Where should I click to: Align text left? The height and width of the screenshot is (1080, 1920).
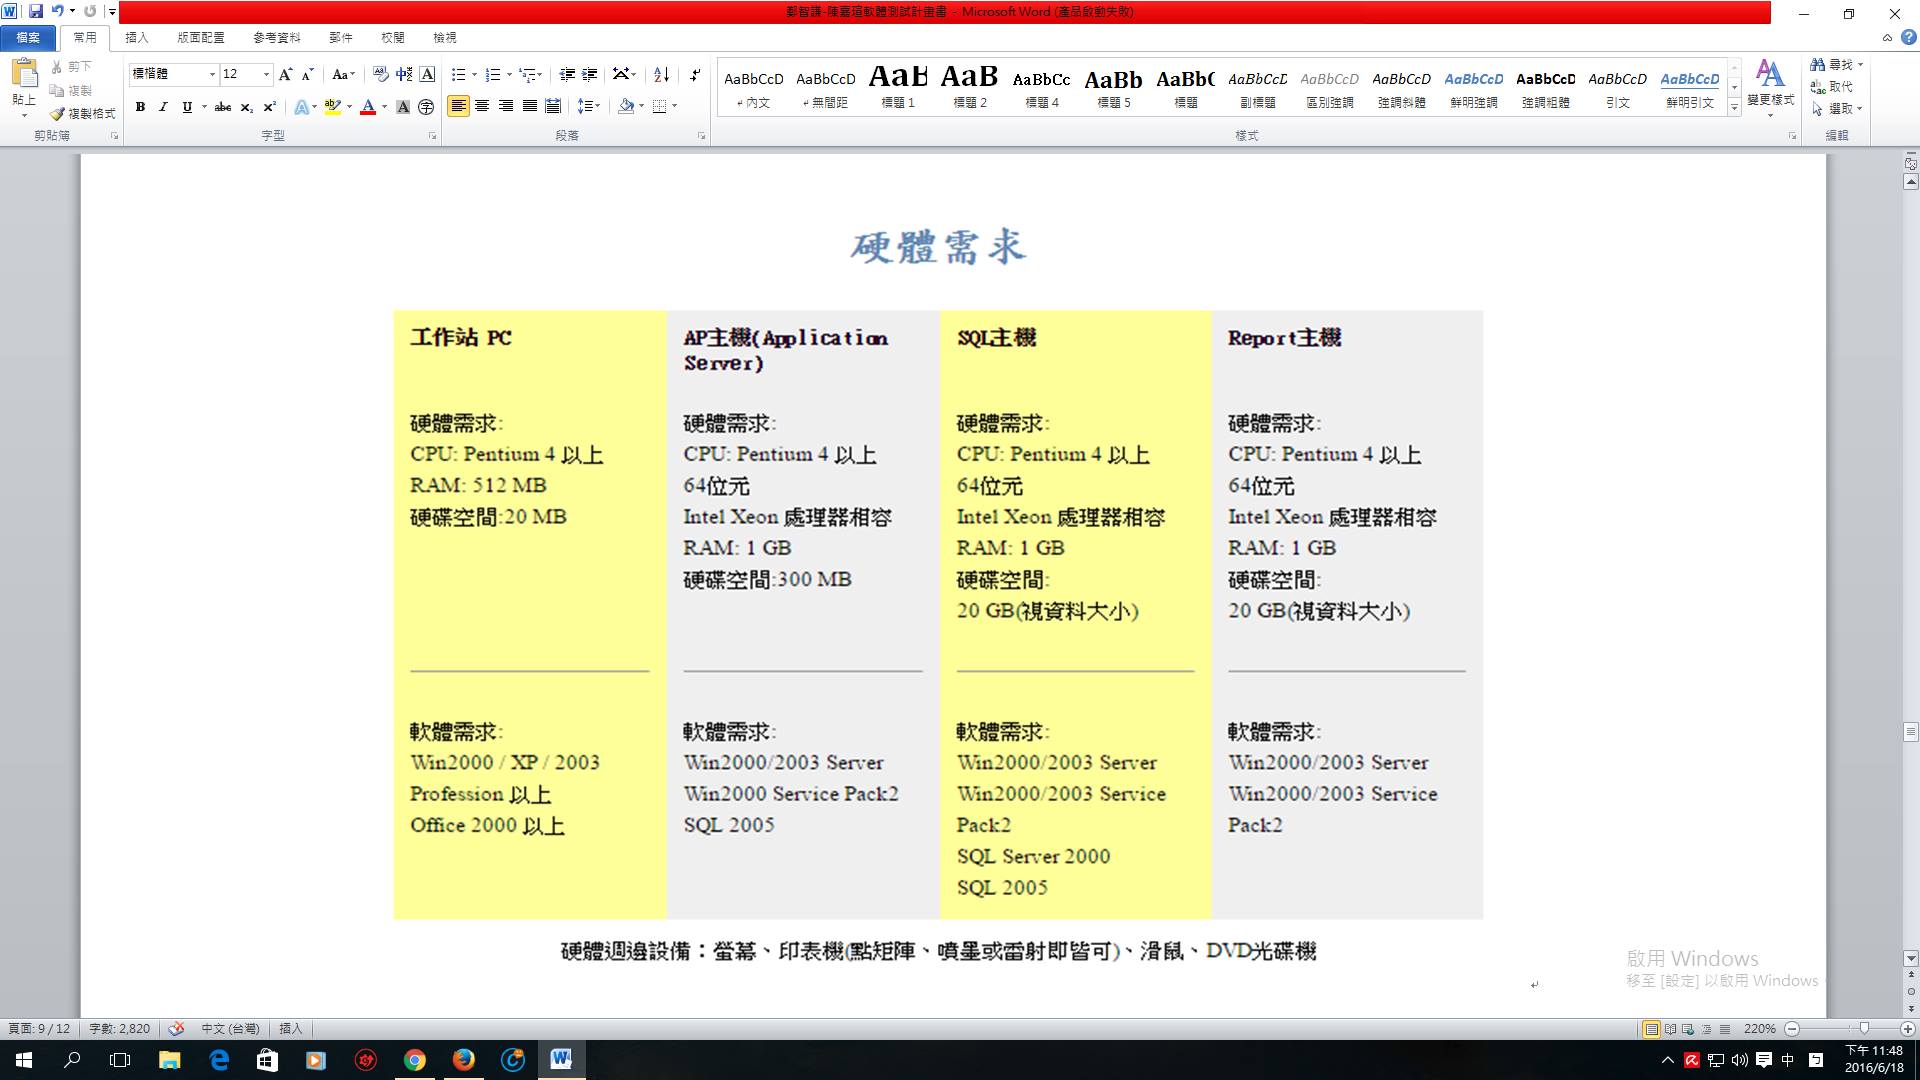(458, 106)
